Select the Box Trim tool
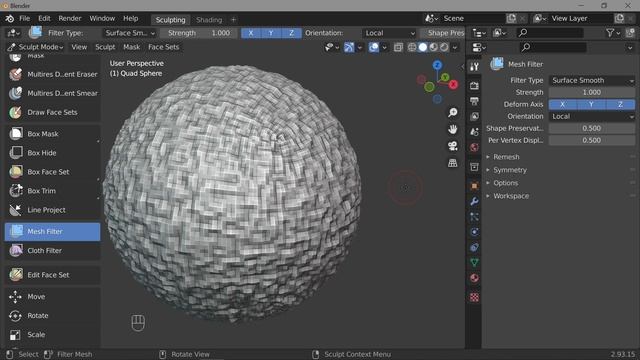Image resolution: width=640 pixels, height=360 pixels. 53,191
